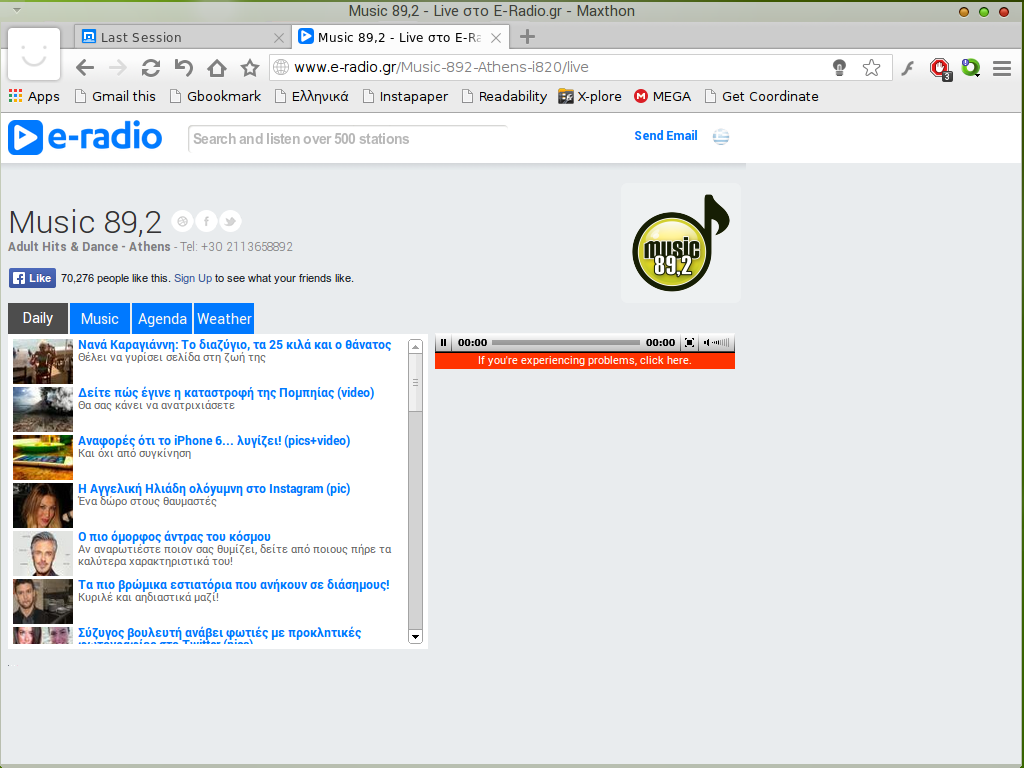Open the Instapaper bookmark
The width and height of the screenshot is (1024, 768).
pos(406,97)
